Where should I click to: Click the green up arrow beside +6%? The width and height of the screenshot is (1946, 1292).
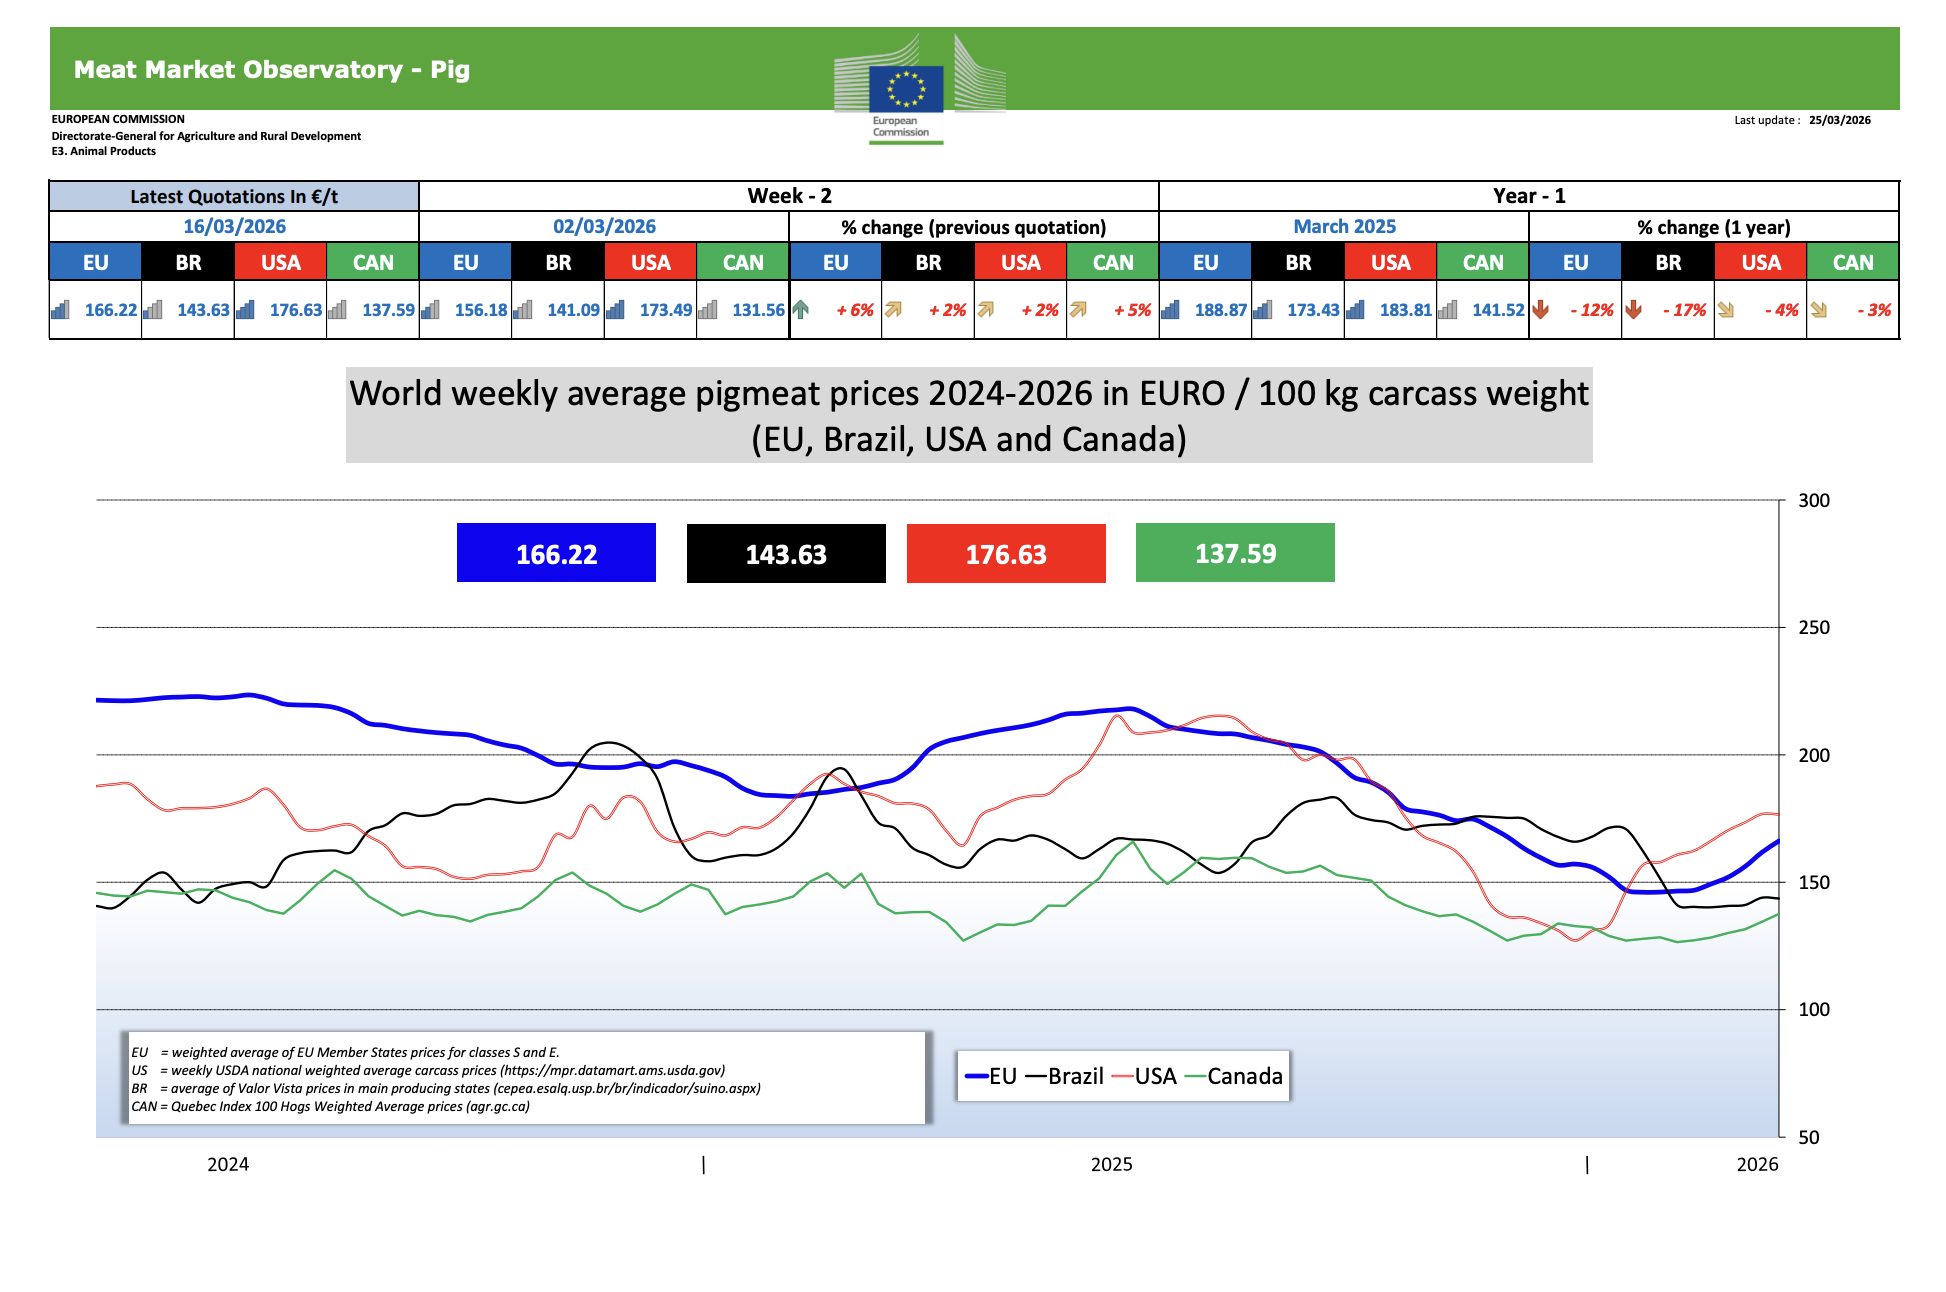(800, 310)
